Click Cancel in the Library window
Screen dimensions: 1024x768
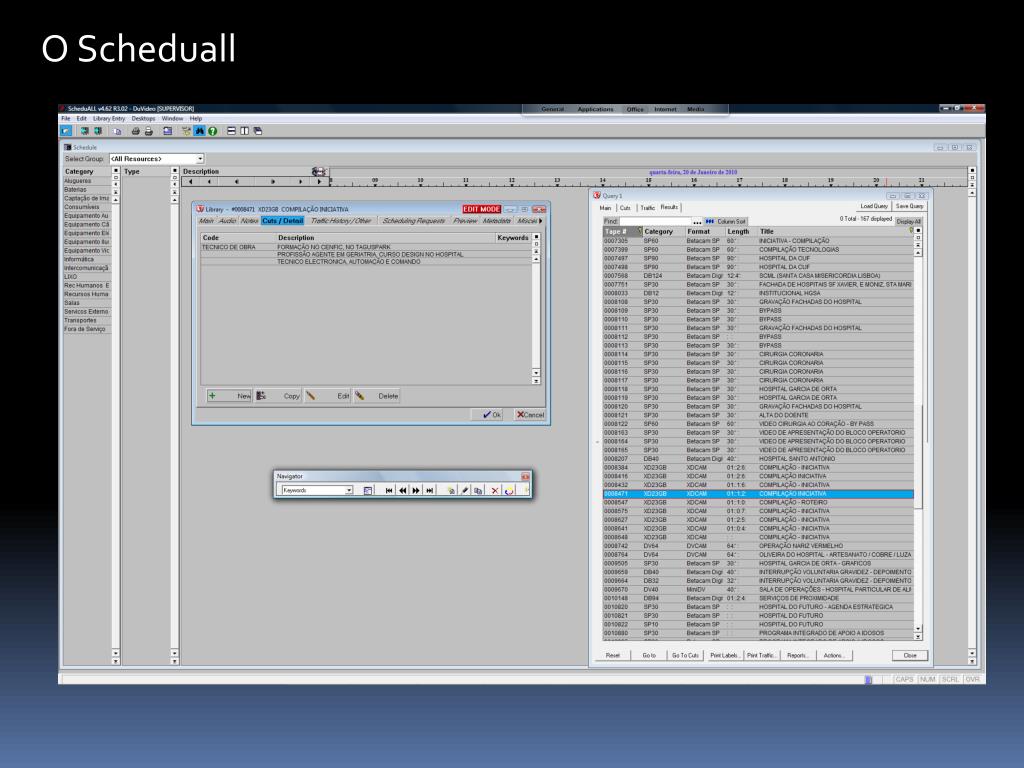(530, 415)
